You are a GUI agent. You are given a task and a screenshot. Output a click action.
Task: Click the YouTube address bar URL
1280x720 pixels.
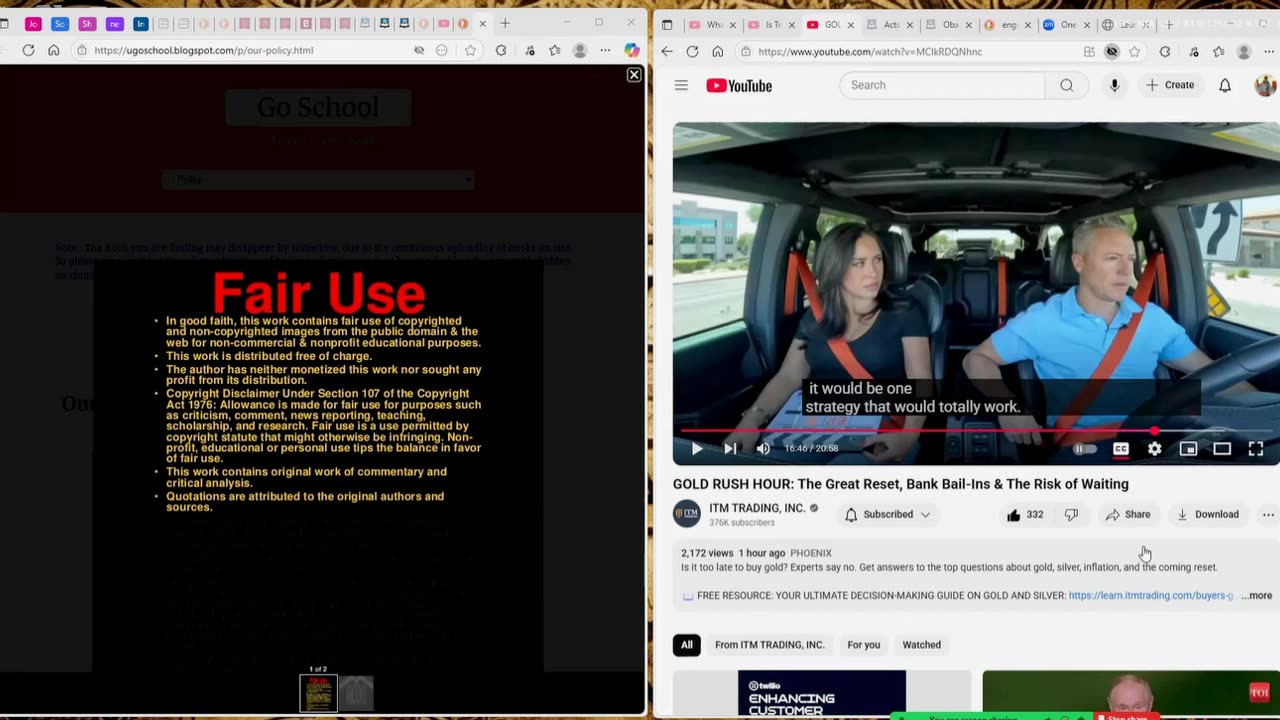pyautogui.click(x=870, y=51)
